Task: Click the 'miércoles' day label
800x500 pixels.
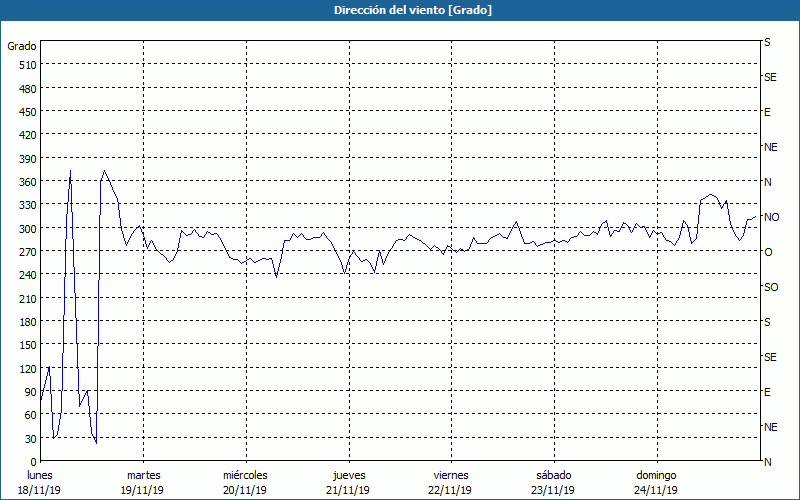Action: tap(245, 475)
